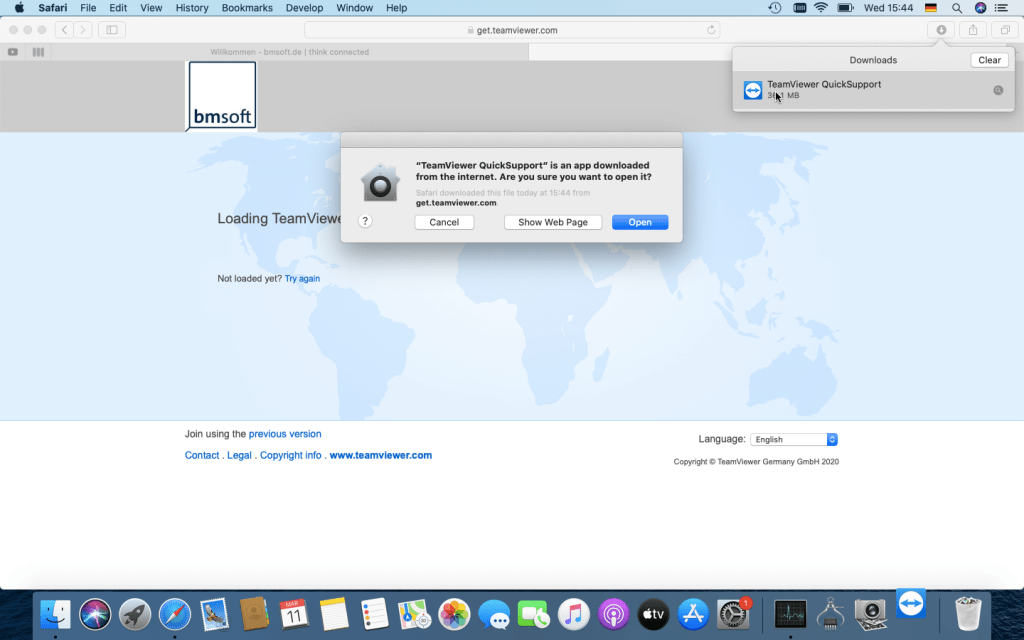This screenshot has width=1024, height=640.
Task: Click the Try again link
Action: (x=302, y=278)
